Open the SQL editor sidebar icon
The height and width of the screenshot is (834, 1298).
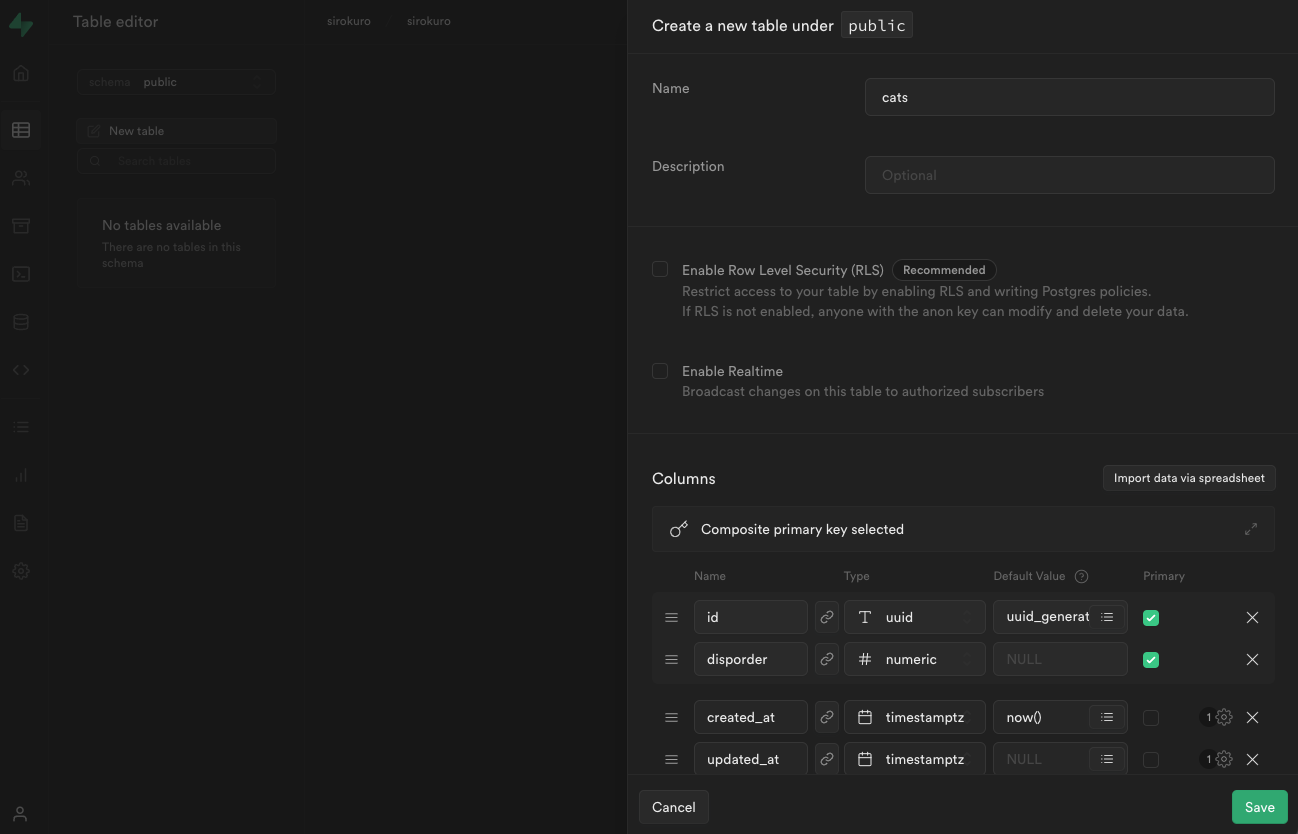click(x=21, y=274)
